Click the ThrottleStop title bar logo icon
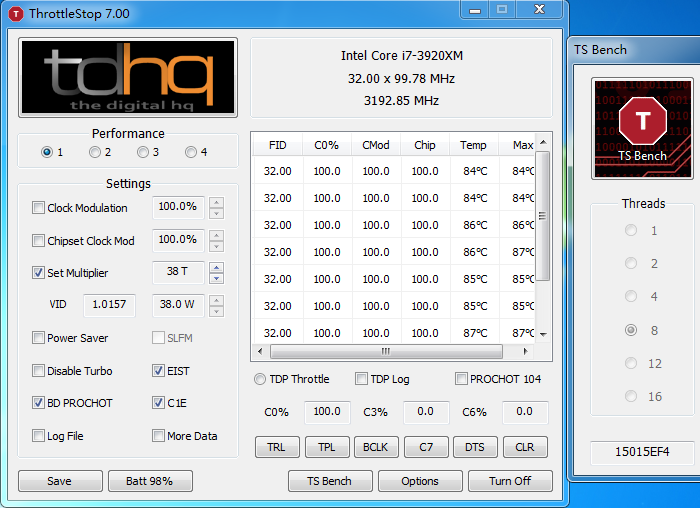700x508 pixels. [x=16, y=14]
